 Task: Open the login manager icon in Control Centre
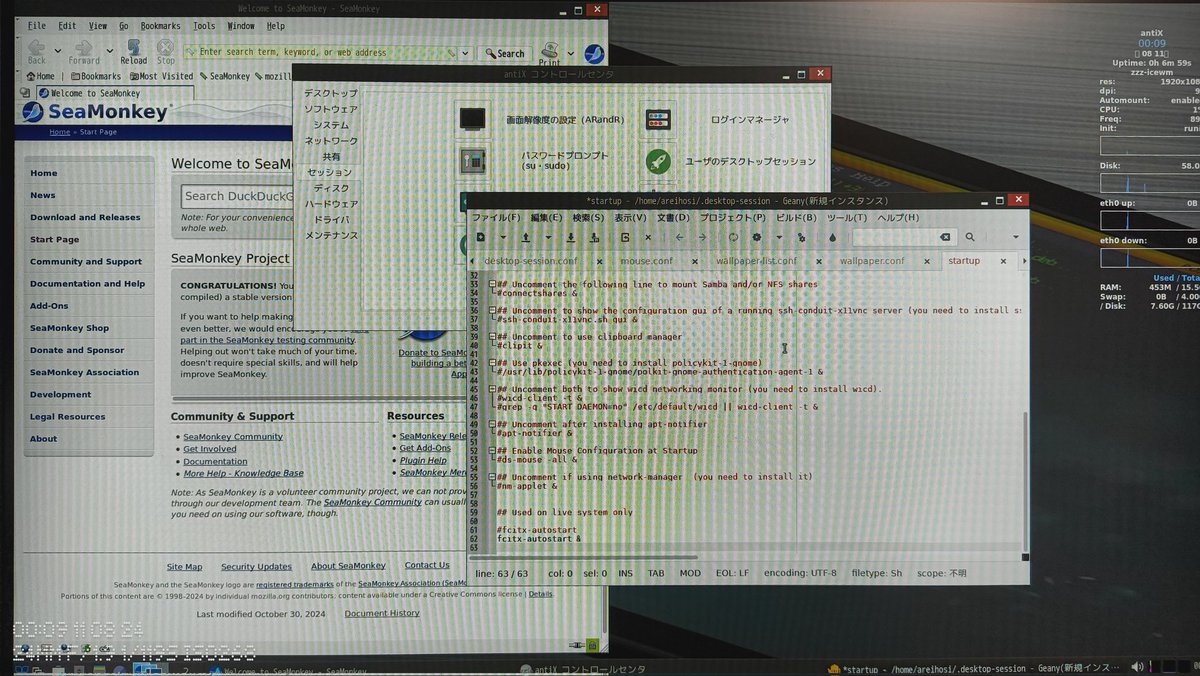pos(658,119)
